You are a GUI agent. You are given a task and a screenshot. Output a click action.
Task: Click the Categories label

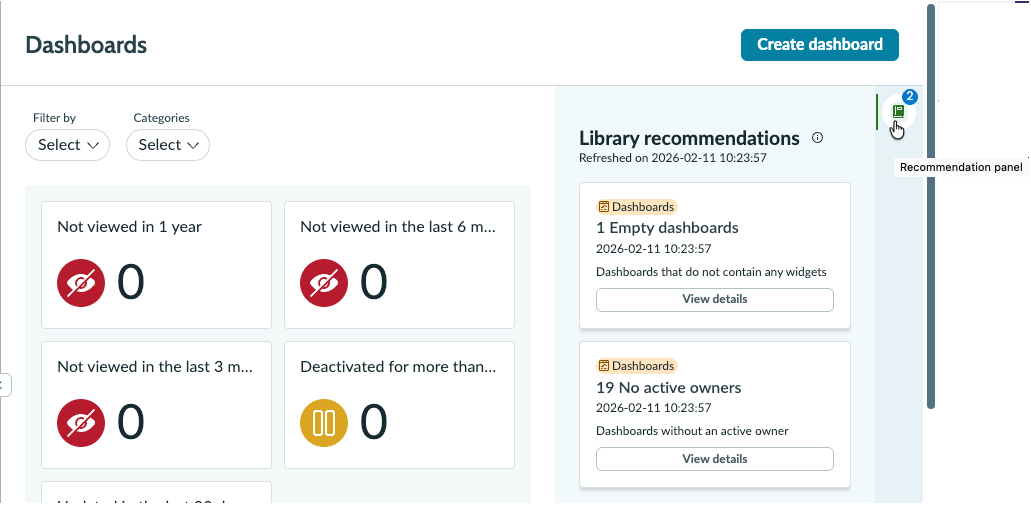point(161,118)
